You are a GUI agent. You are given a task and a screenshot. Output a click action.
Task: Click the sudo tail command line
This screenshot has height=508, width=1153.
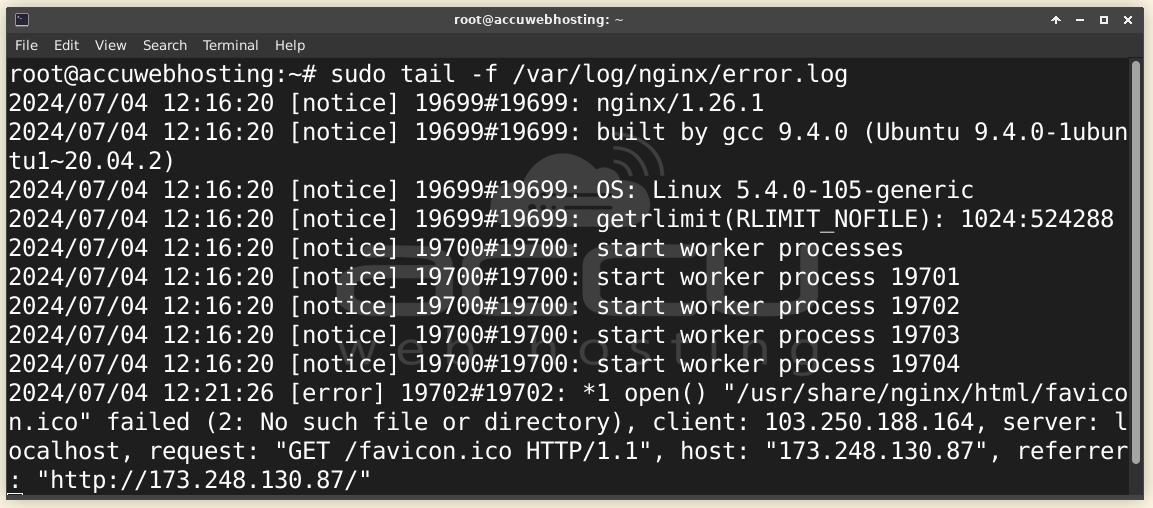point(428,74)
